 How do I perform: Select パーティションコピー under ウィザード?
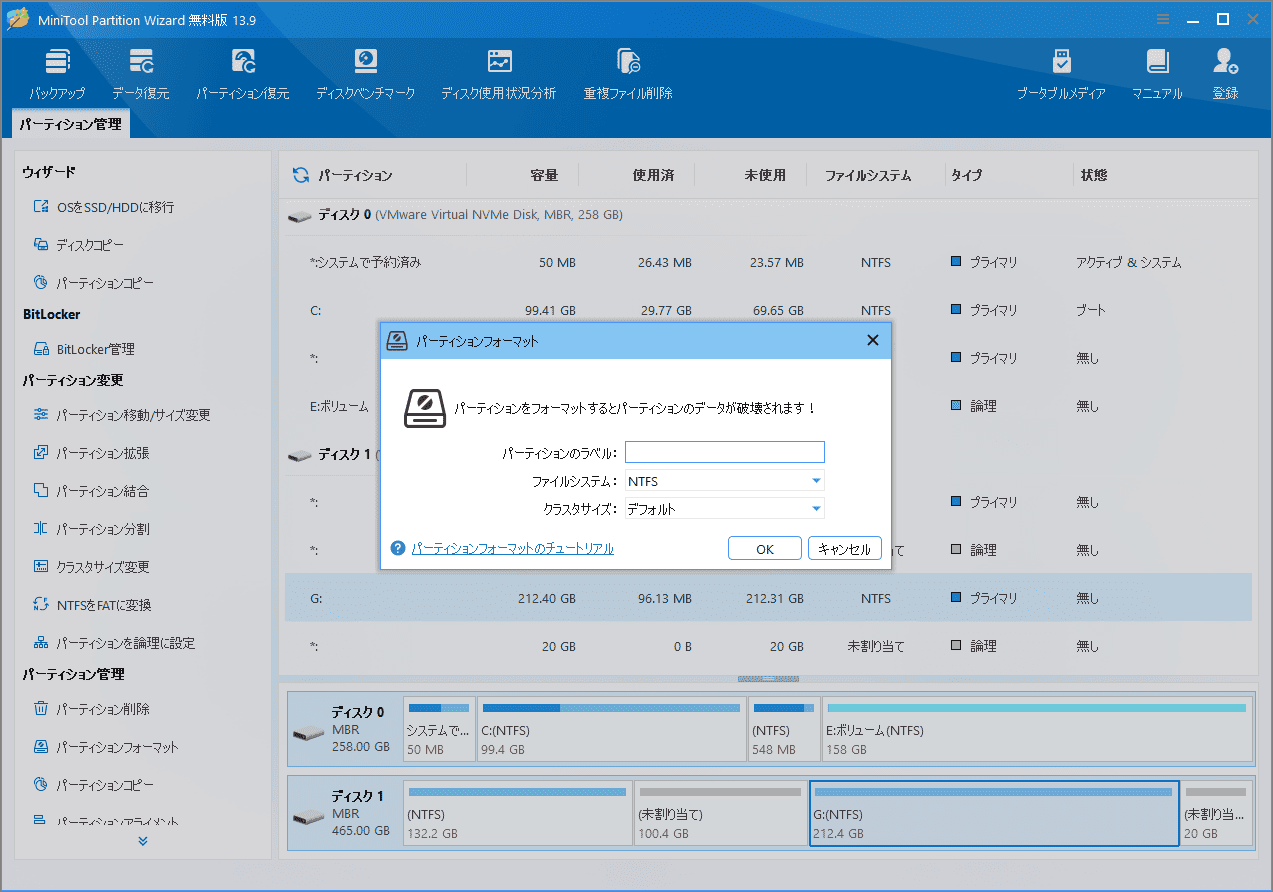93,283
